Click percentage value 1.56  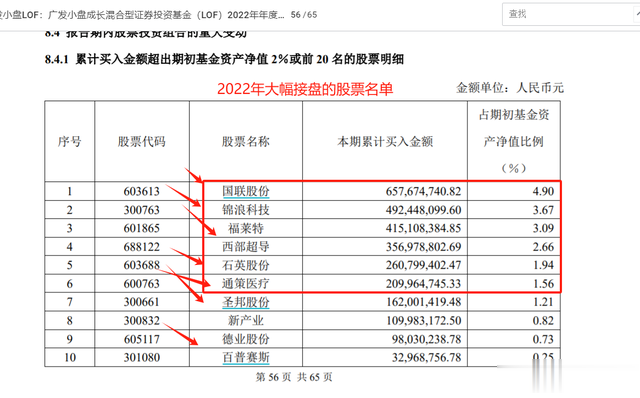543,284
